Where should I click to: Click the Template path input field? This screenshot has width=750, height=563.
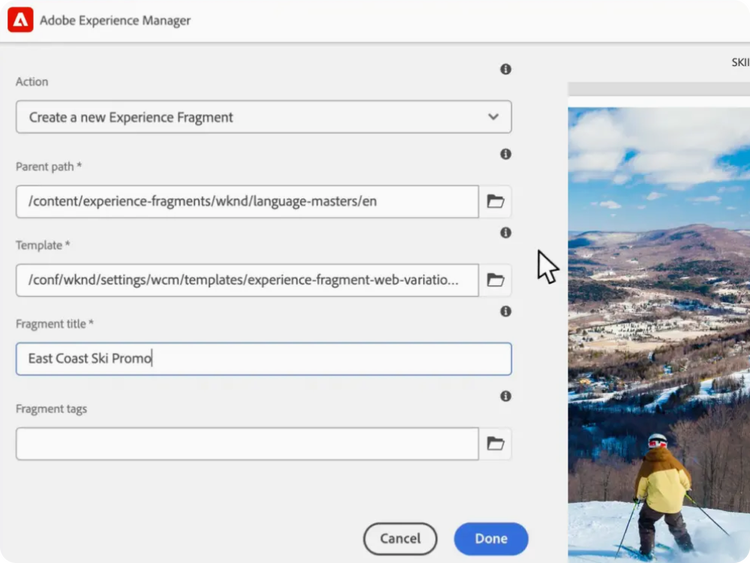tap(247, 280)
